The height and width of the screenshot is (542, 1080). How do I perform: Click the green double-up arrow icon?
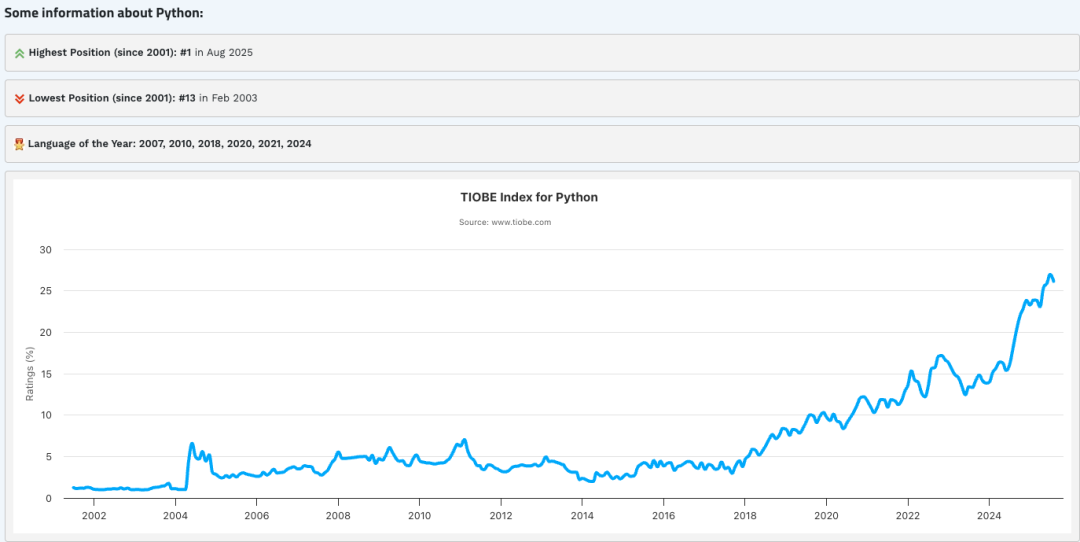19,53
